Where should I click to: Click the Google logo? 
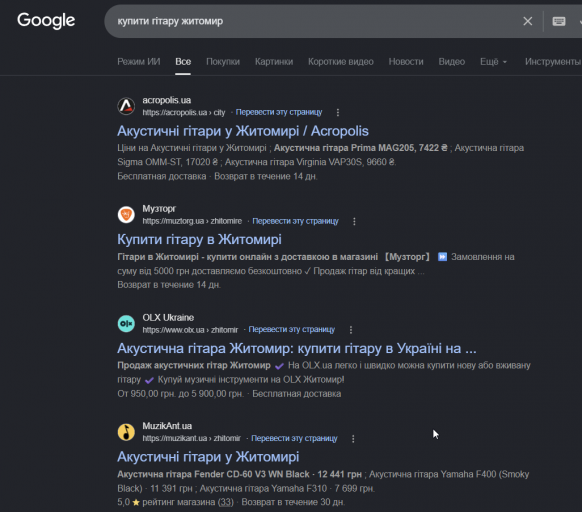(46, 20)
